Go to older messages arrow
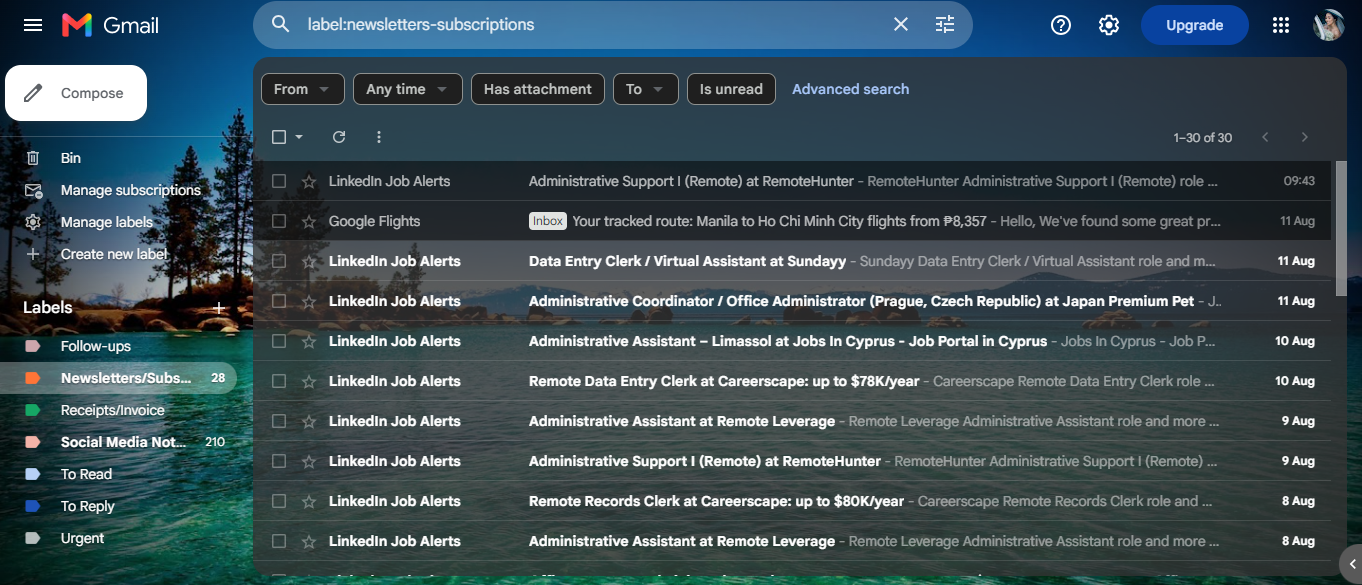The width and height of the screenshot is (1362, 585). pyautogui.click(x=1304, y=137)
